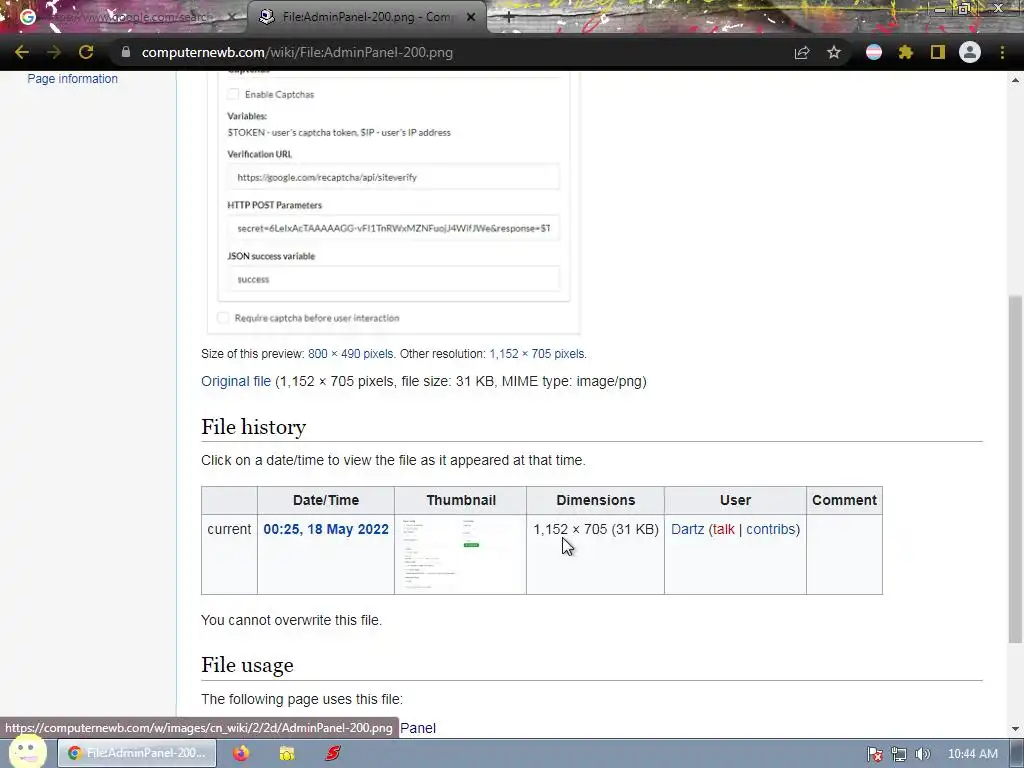Click the large AdminPanel preview image
1024x768 pixels.
[x=393, y=202]
